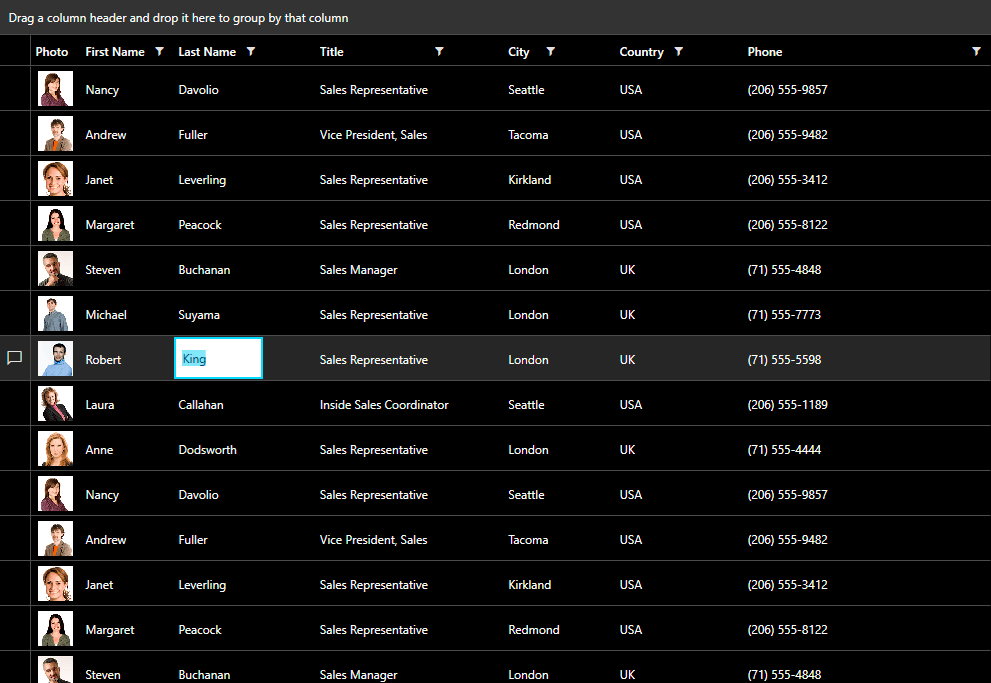Select the last name cell Callahan
Image resolution: width=991 pixels, height=683 pixels.
coord(201,404)
